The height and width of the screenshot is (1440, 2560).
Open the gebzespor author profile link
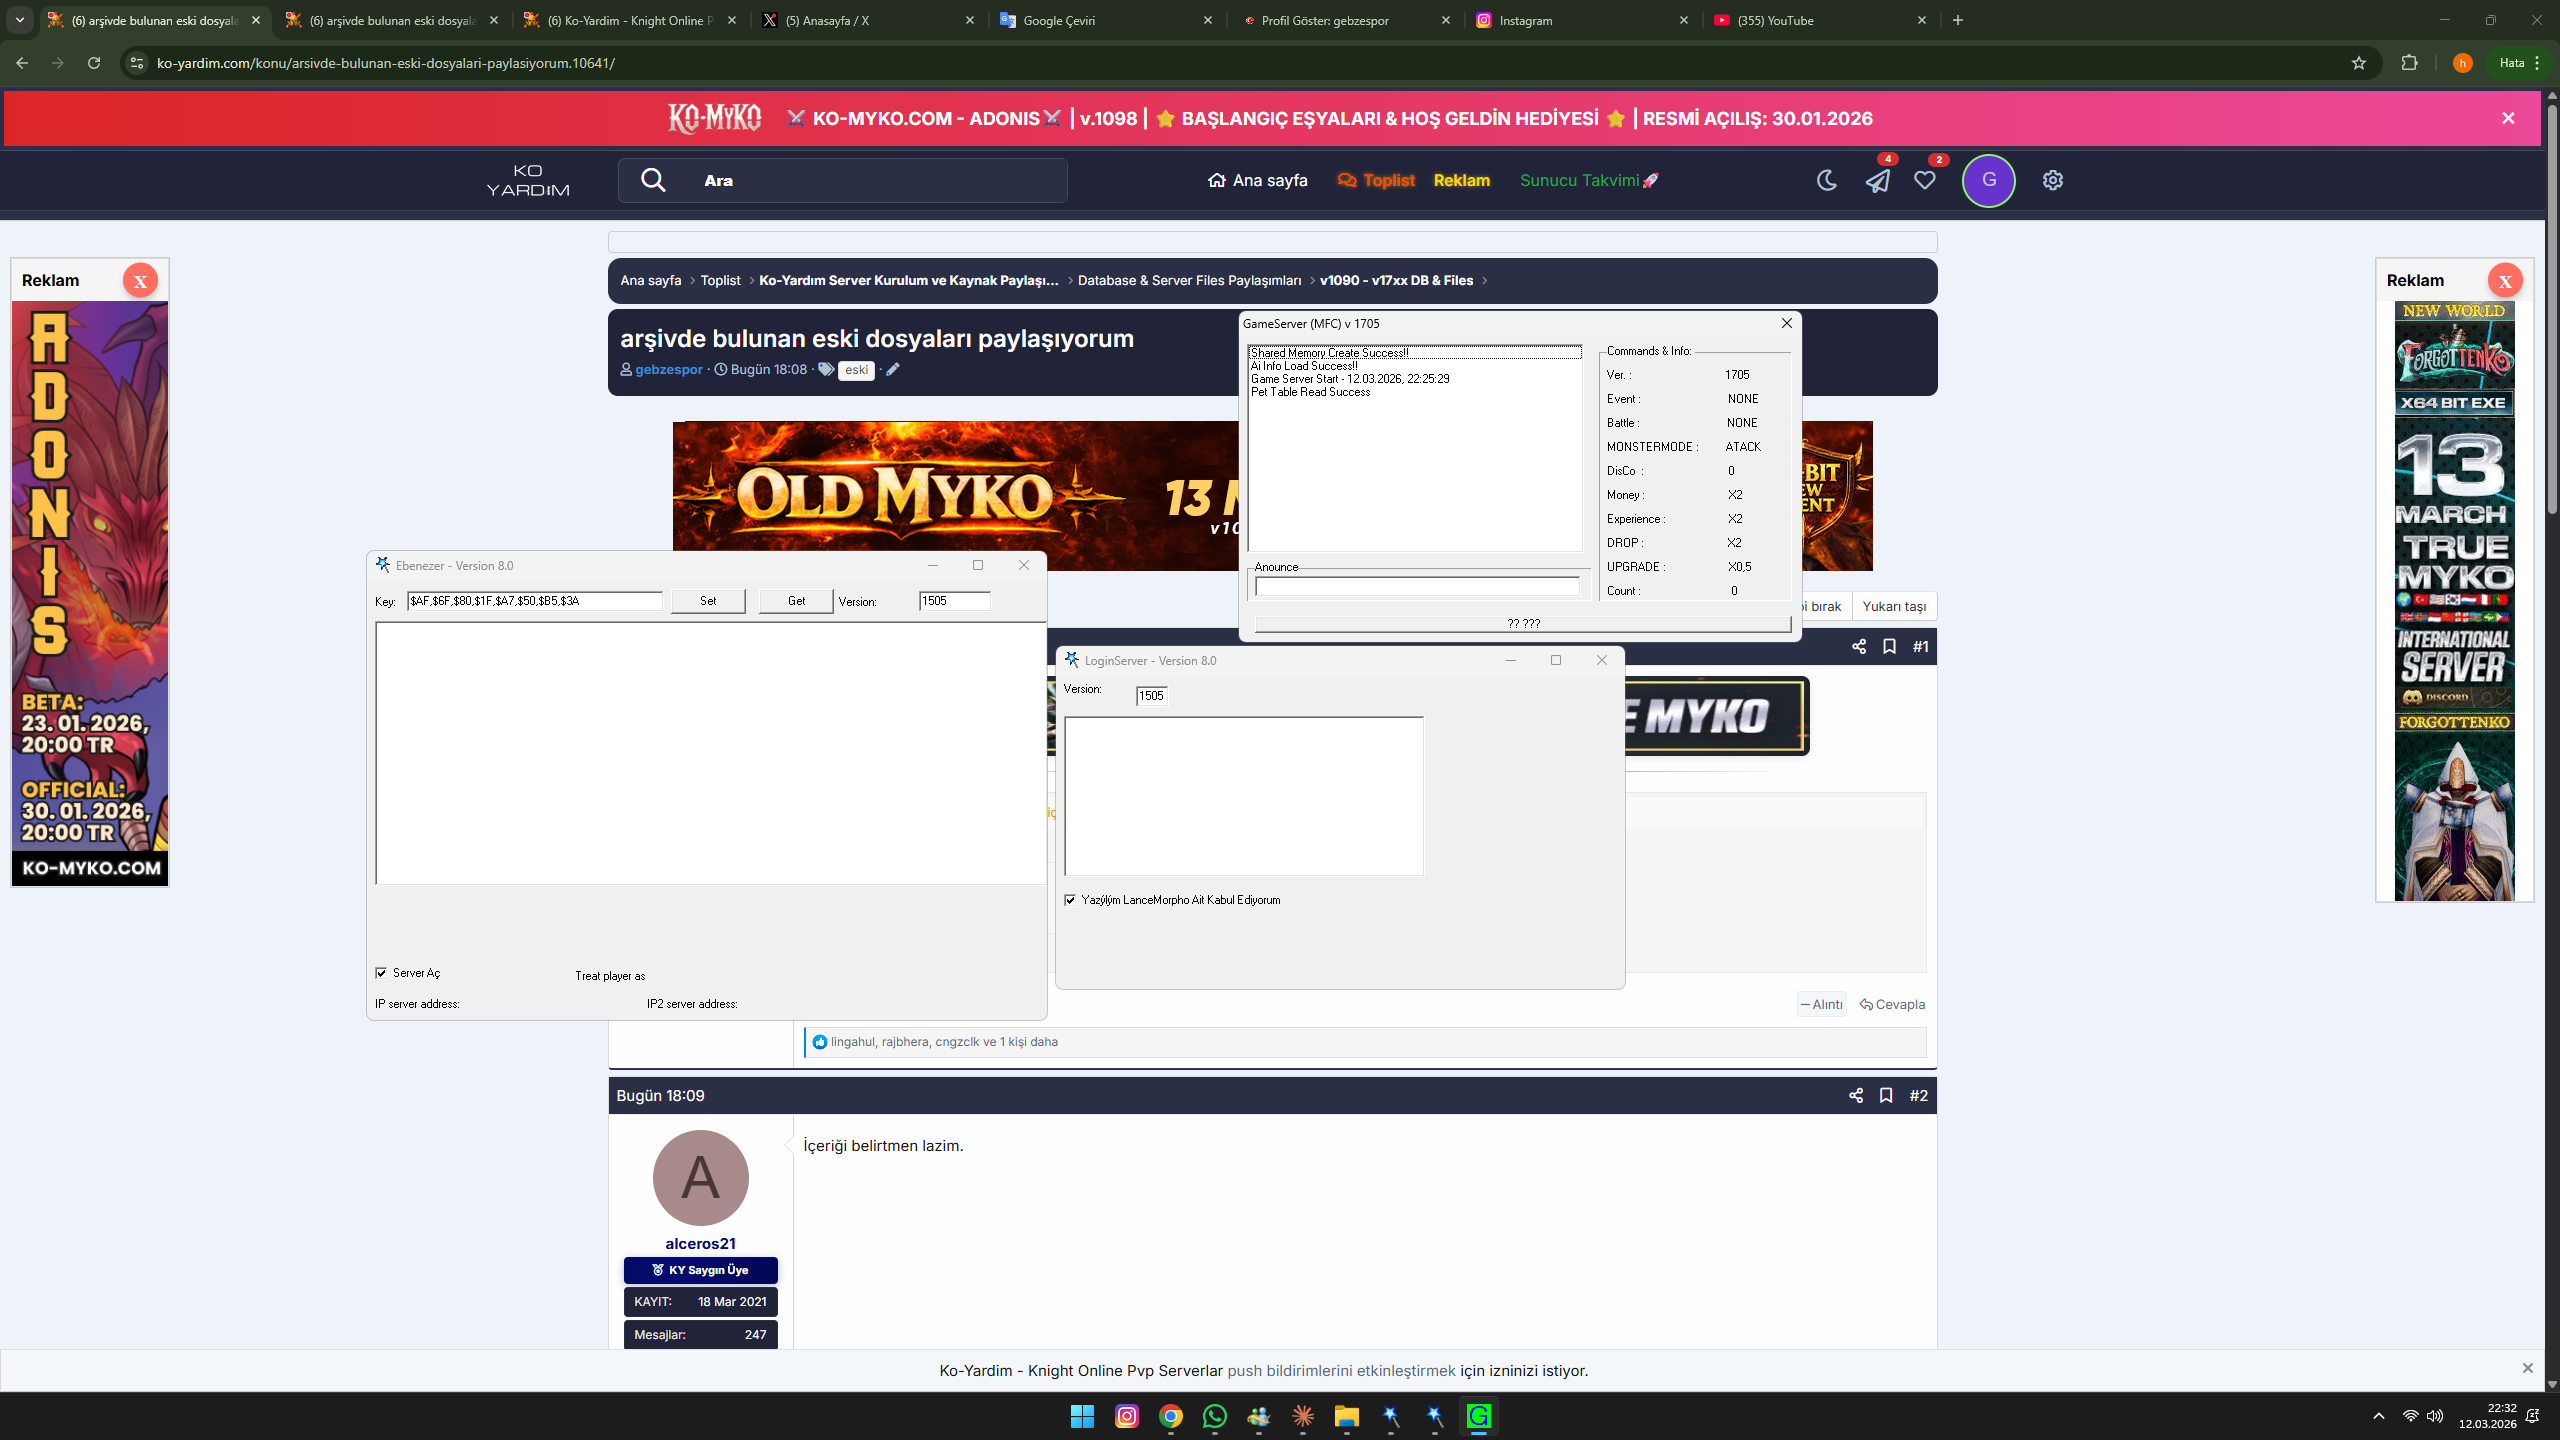pos(669,370)
